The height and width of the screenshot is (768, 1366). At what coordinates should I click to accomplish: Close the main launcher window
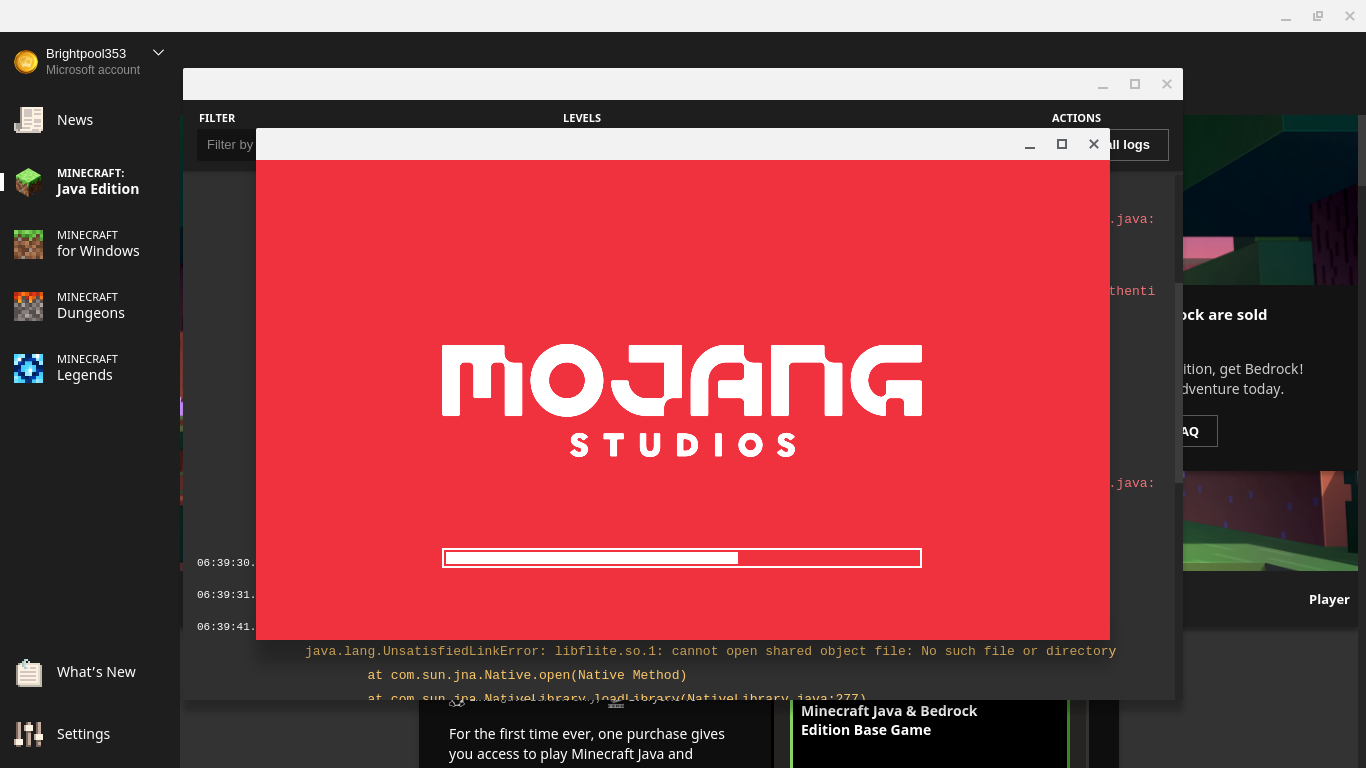tap(1350, 16)
